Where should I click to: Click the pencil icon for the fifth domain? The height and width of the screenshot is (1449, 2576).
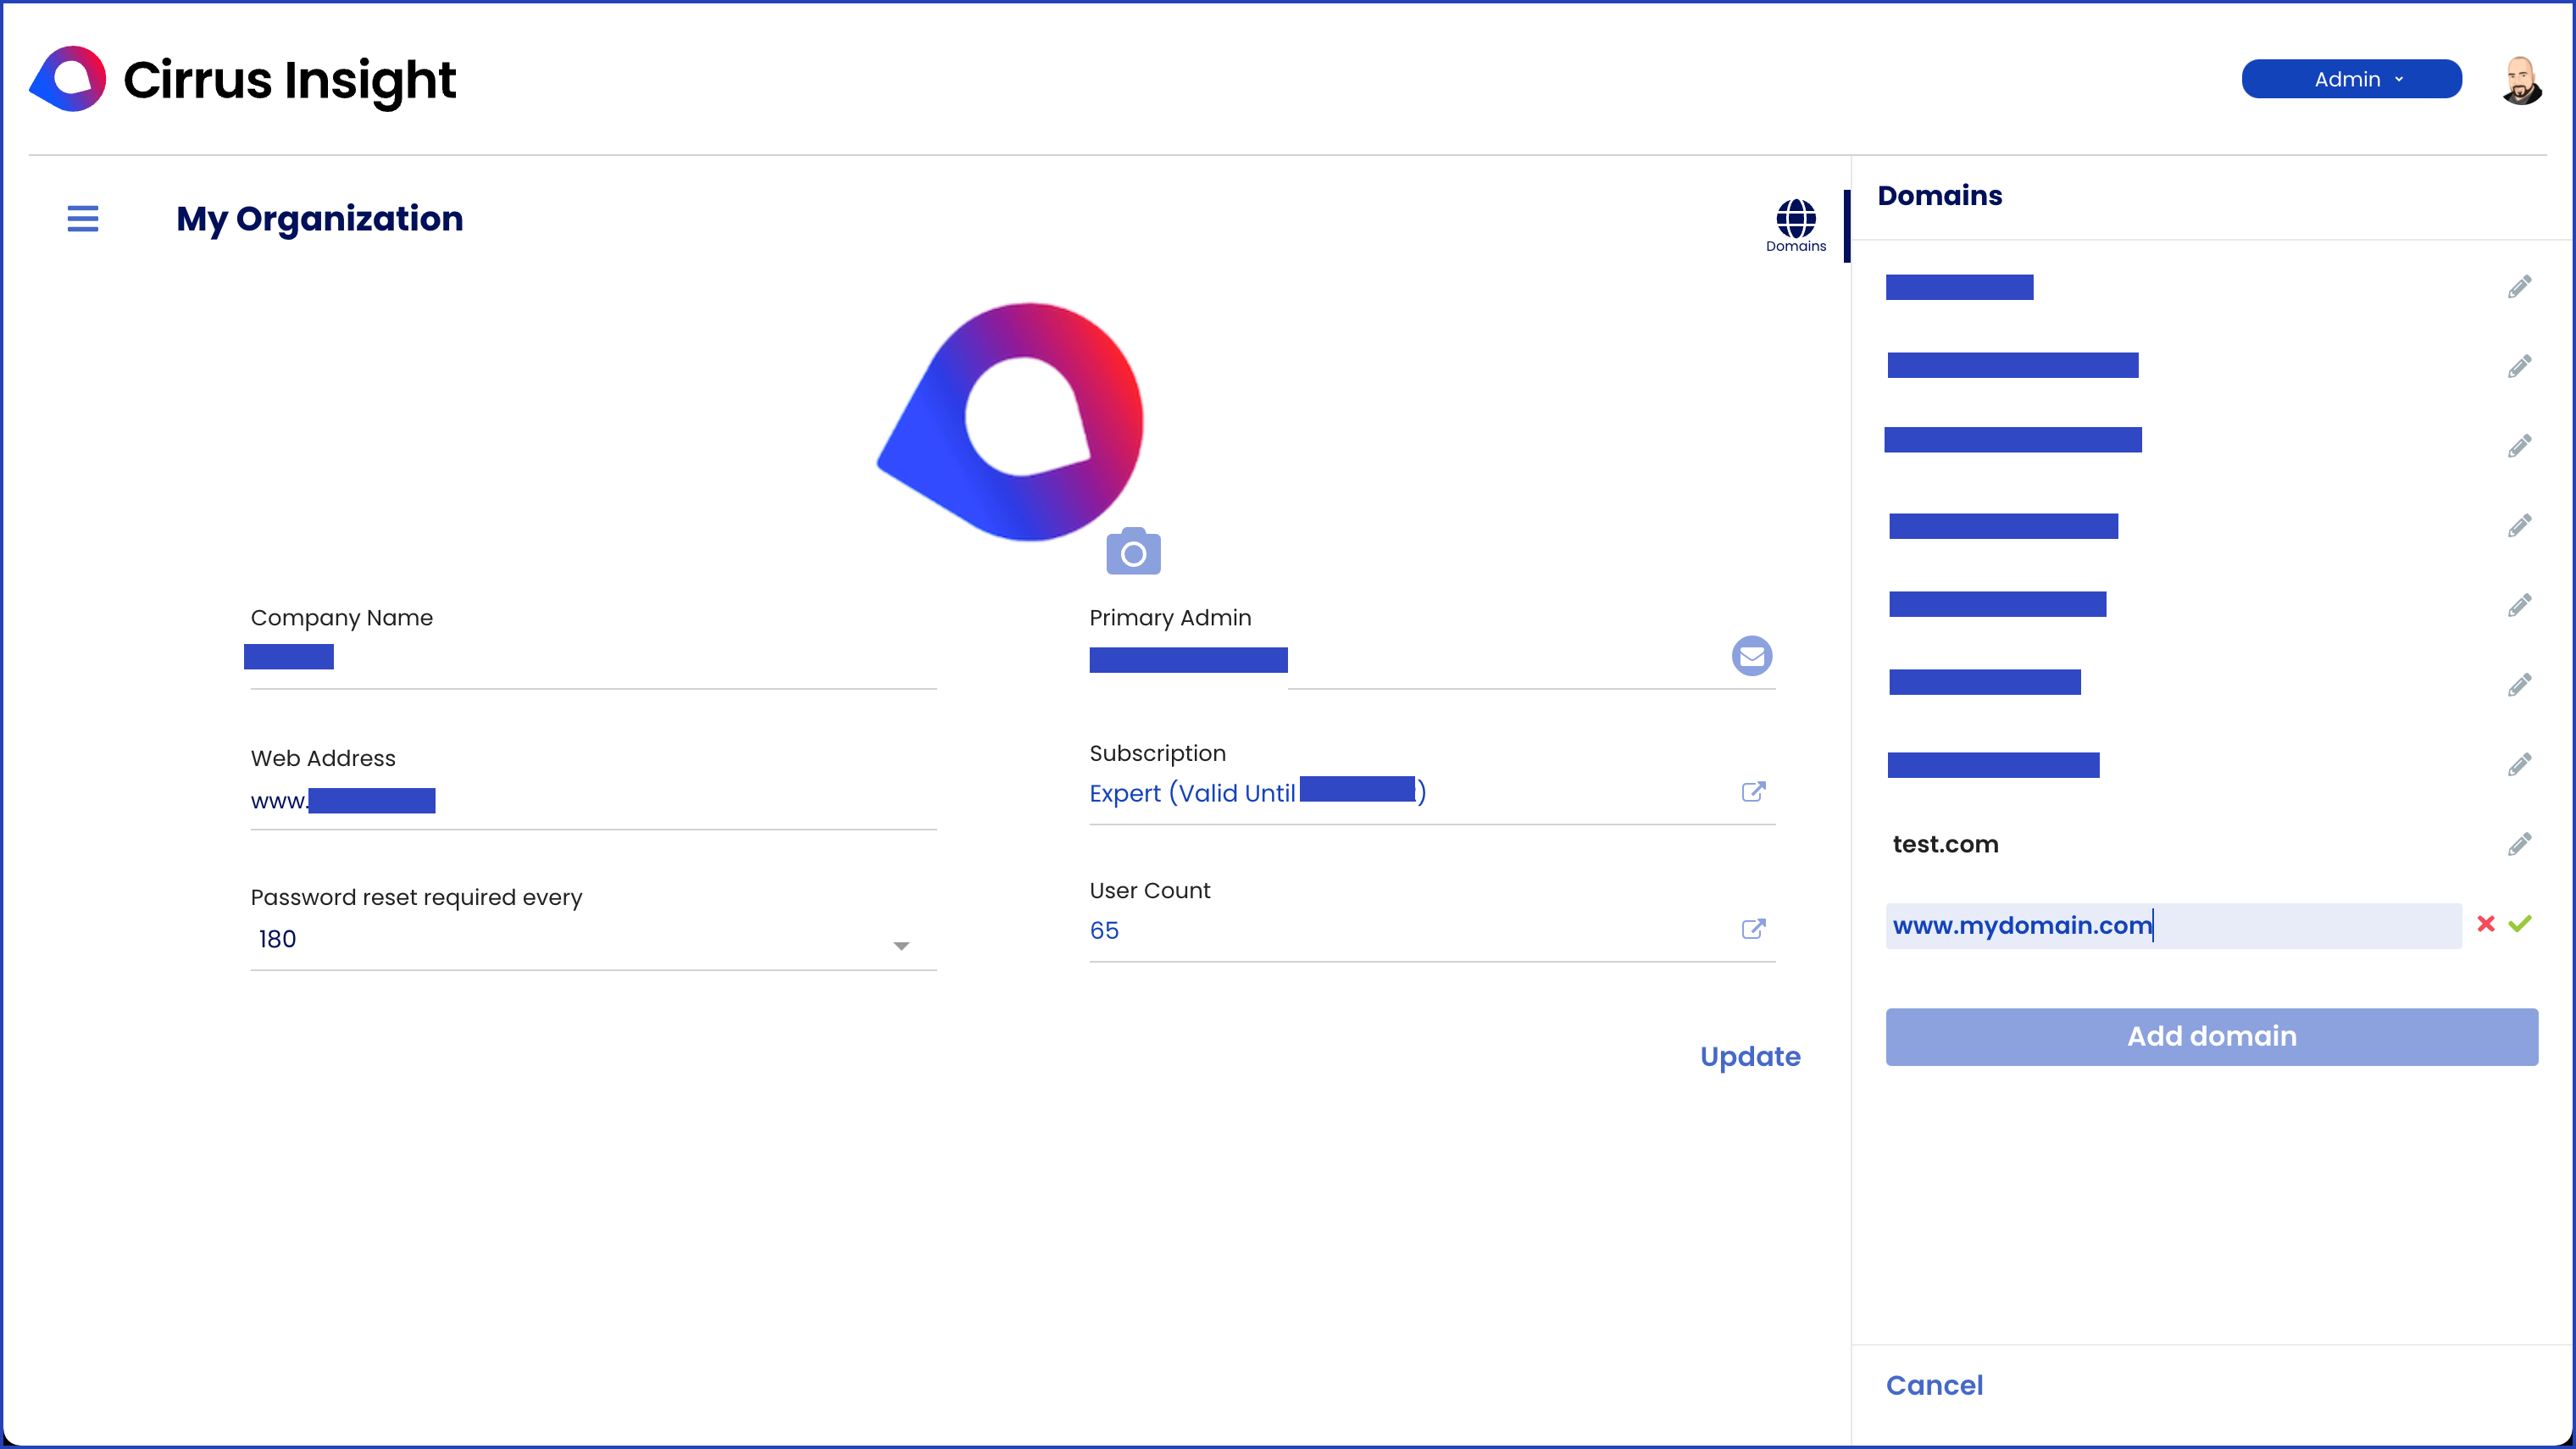point(2519,606)
